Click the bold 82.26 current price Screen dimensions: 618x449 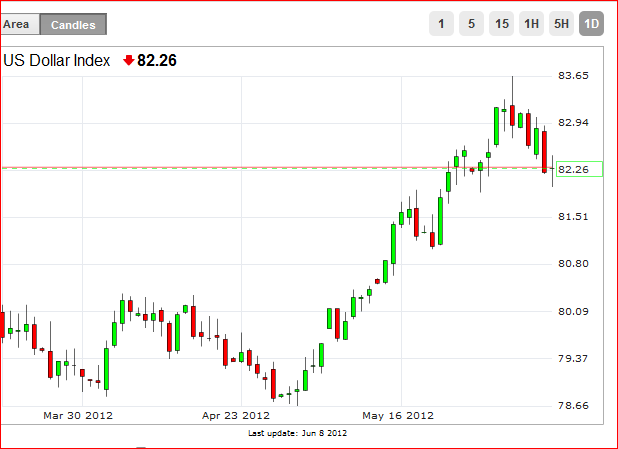pyautogui.click(x=157, y=60)
